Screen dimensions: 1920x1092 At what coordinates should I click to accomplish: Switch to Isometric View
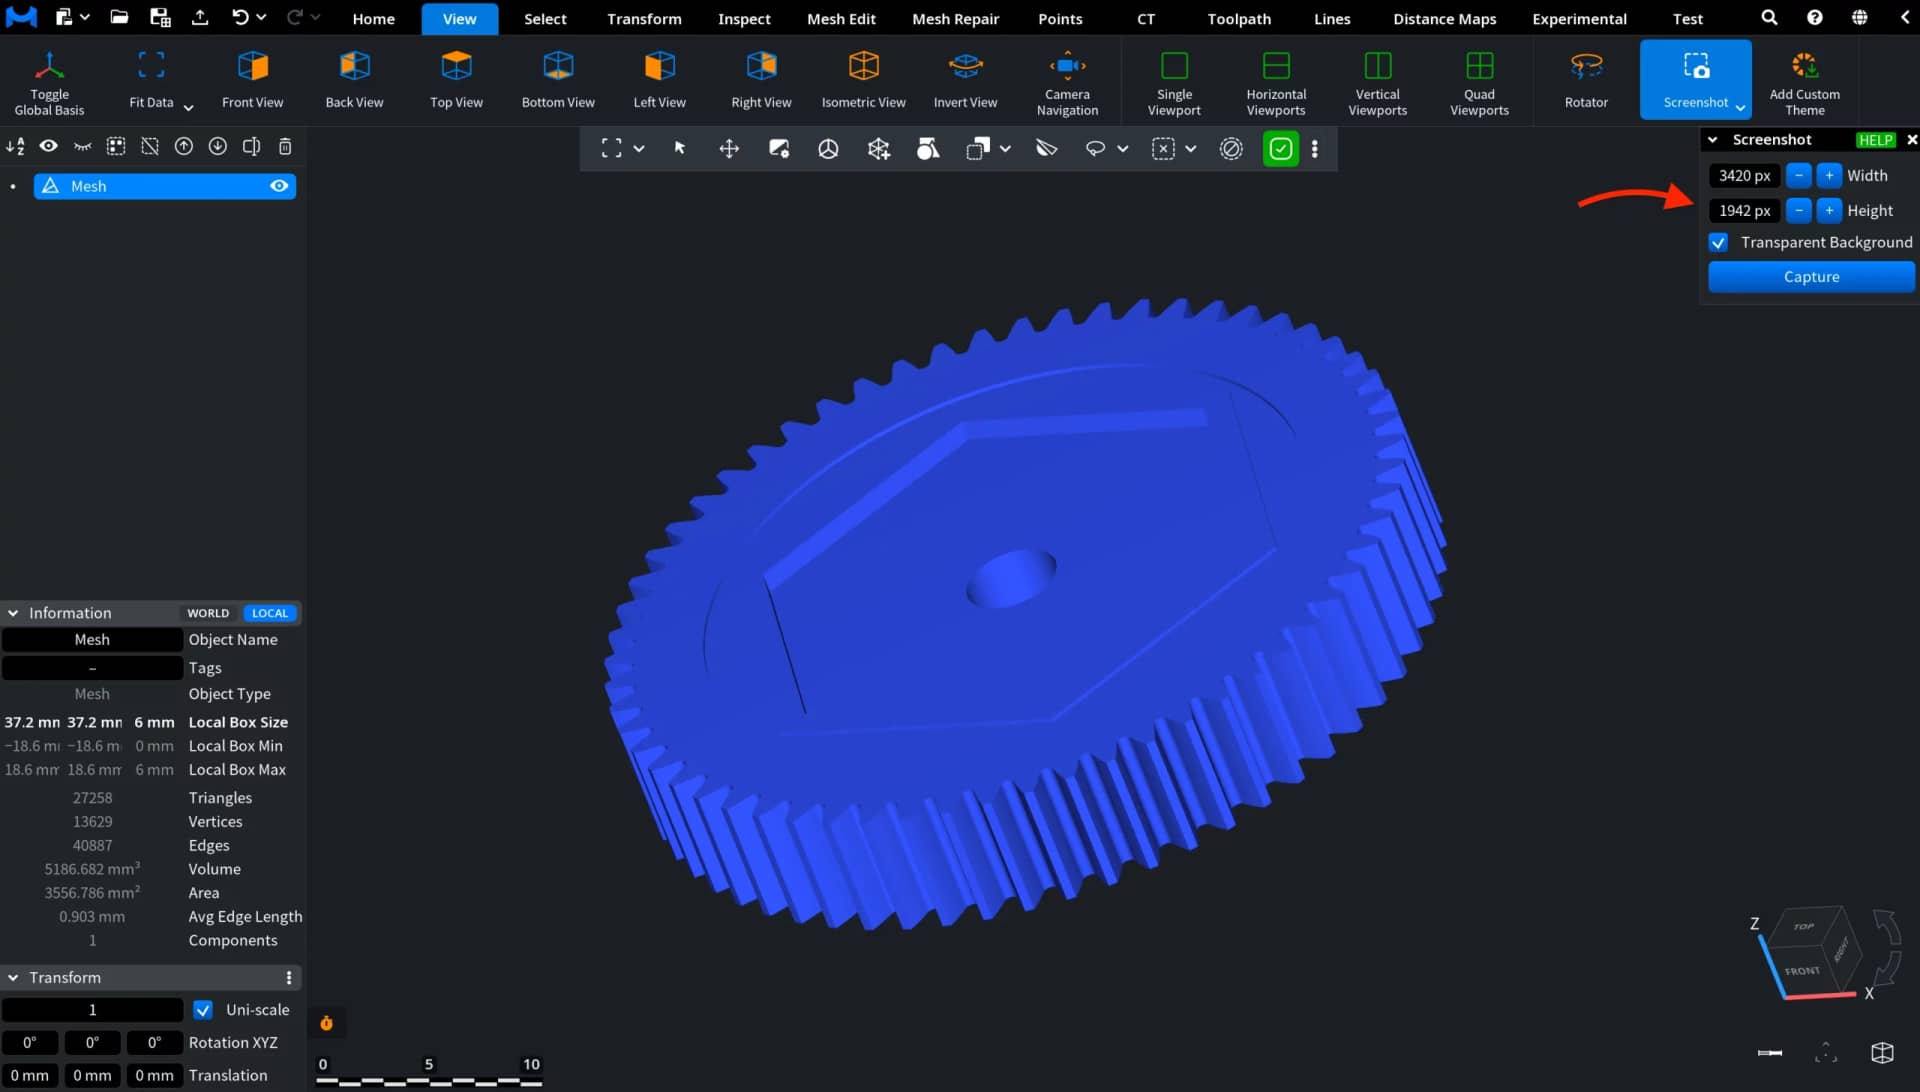[863, 82]
